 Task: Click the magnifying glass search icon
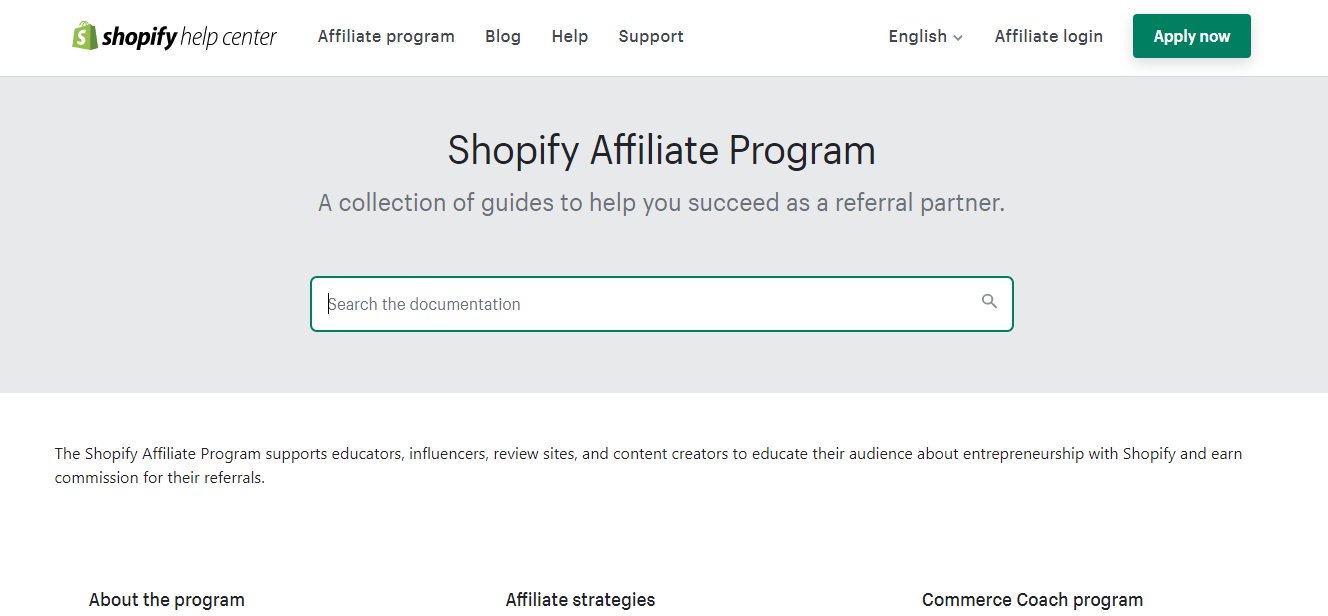tap(989, 301)
